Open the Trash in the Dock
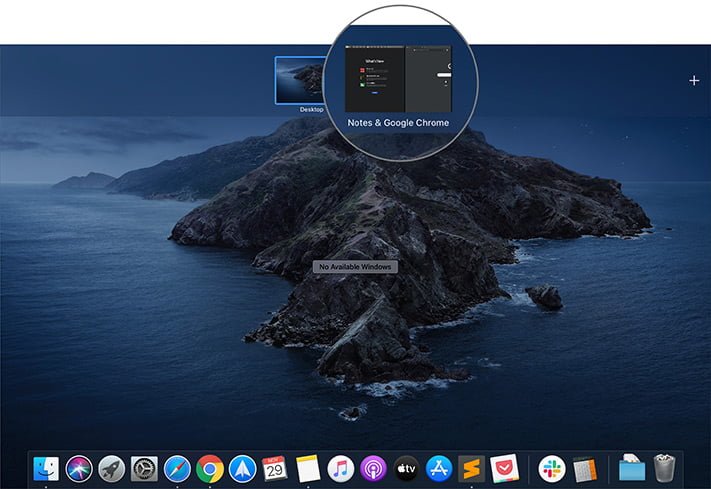Image resolution: width=711 pixels, height=489 pixels. 665,468
